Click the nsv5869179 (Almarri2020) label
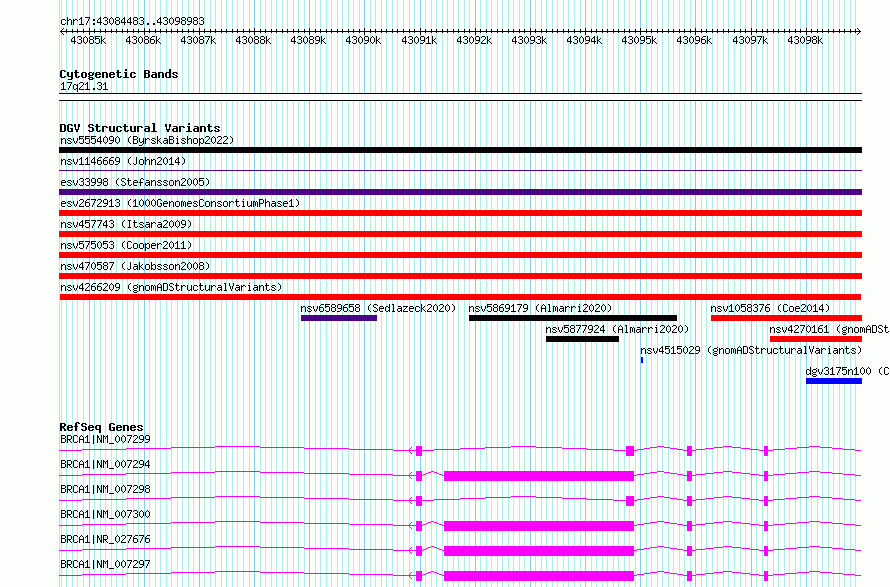This screenshot has height=587, width=890. tap(540, 308)
